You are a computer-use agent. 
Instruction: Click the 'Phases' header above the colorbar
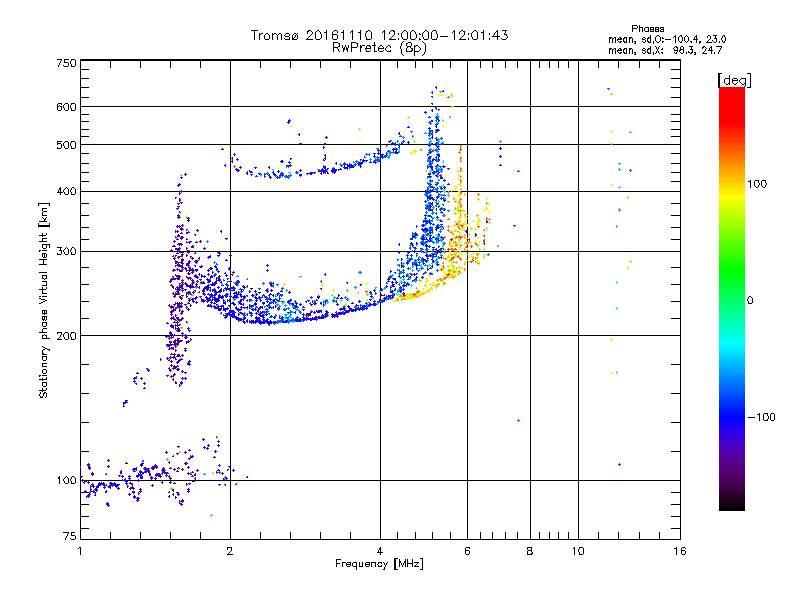pos(647,29)
